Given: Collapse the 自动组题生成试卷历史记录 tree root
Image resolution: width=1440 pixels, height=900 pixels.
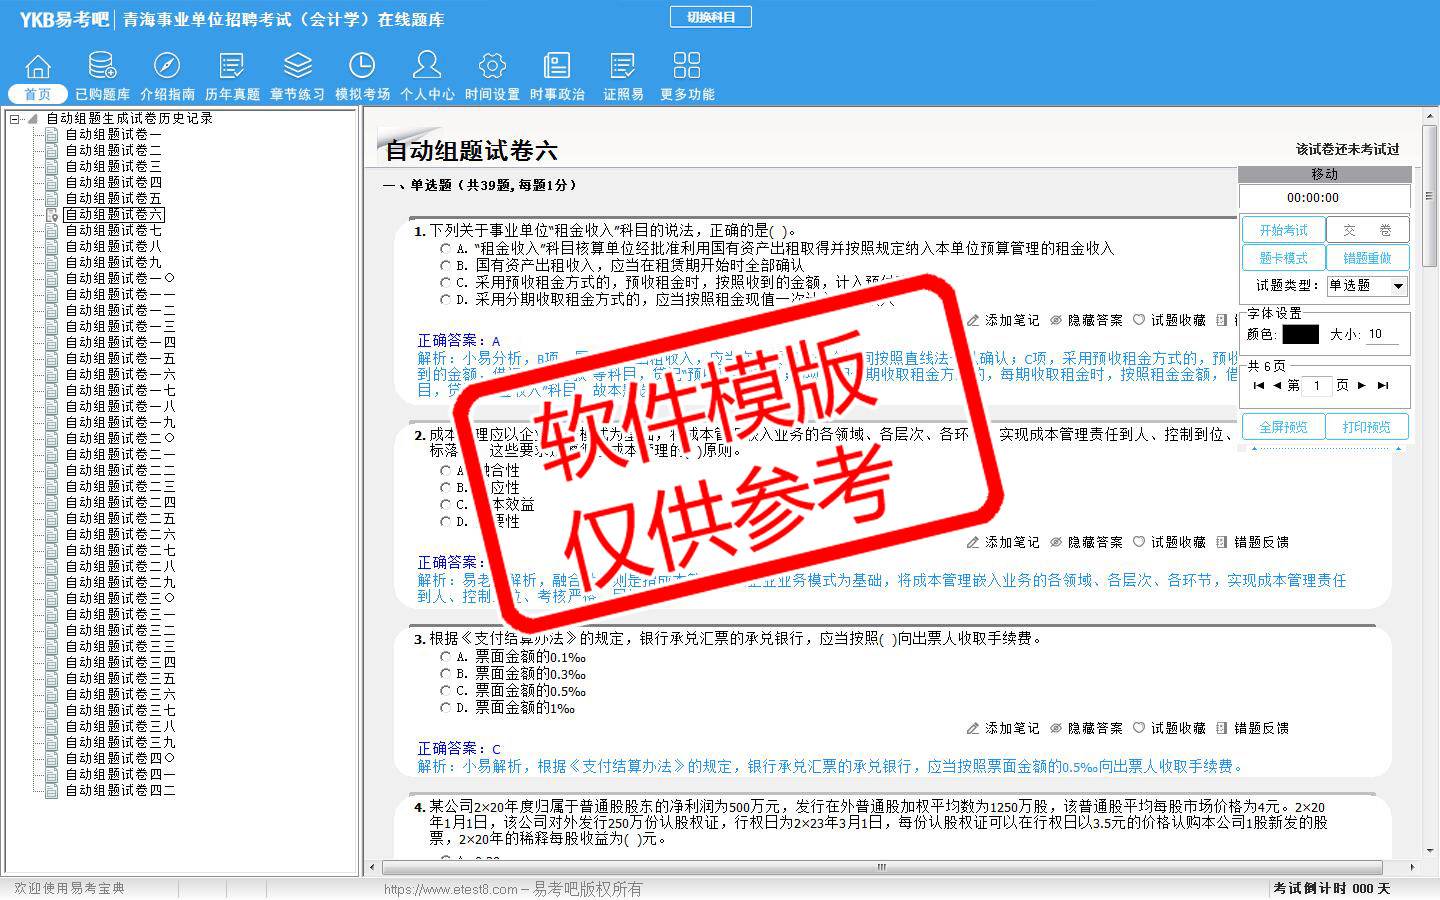Looking at the screenshot, I should [x=15, y=119].
